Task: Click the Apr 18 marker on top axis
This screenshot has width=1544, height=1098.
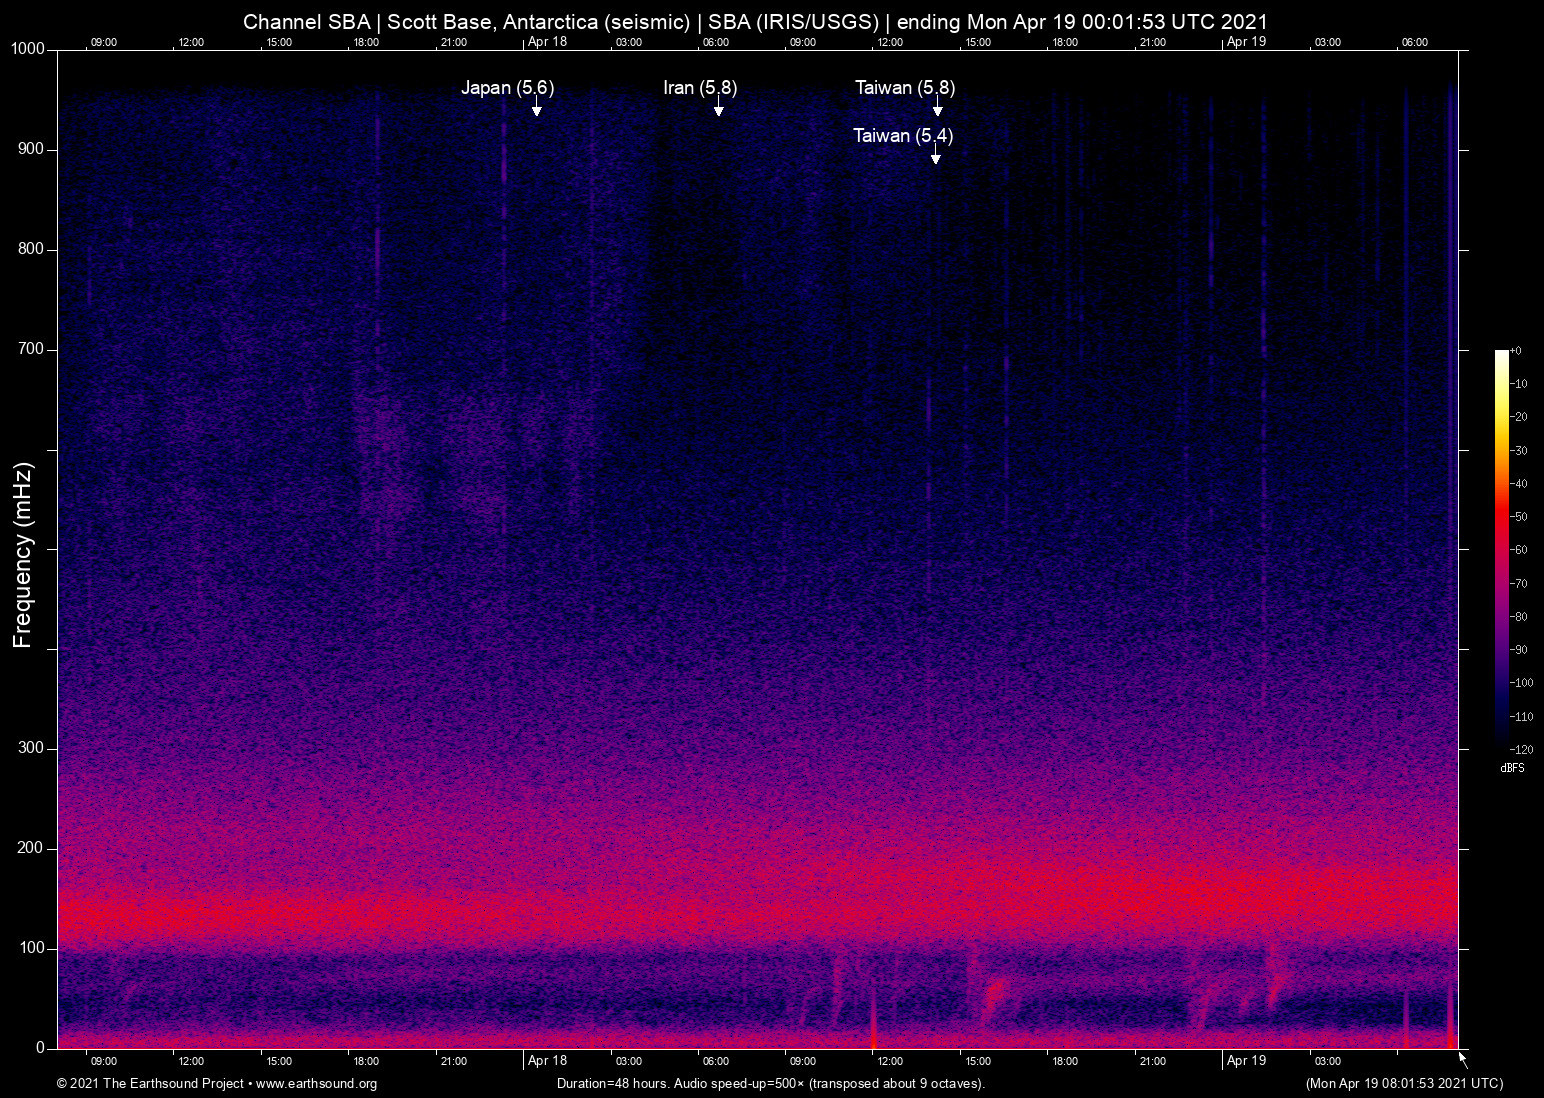Action: click(x=547, y=42)
